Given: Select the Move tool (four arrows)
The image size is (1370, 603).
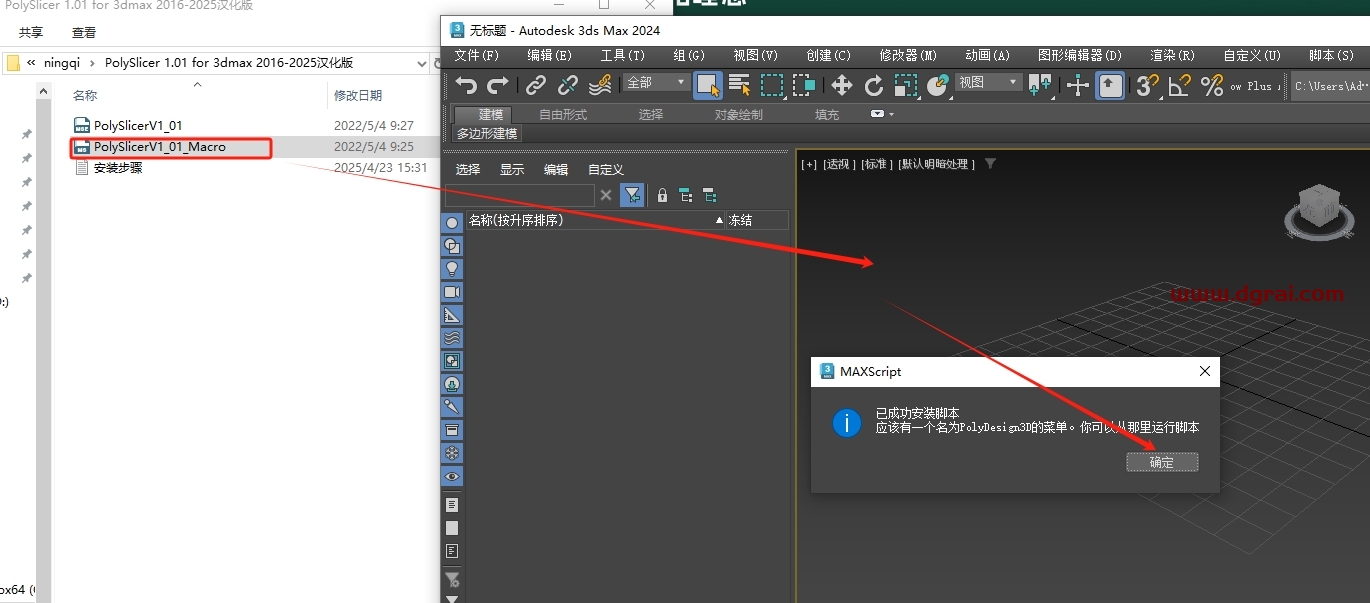Looking at the screenshot, I should pyautogui.click(x=842, y=85).
